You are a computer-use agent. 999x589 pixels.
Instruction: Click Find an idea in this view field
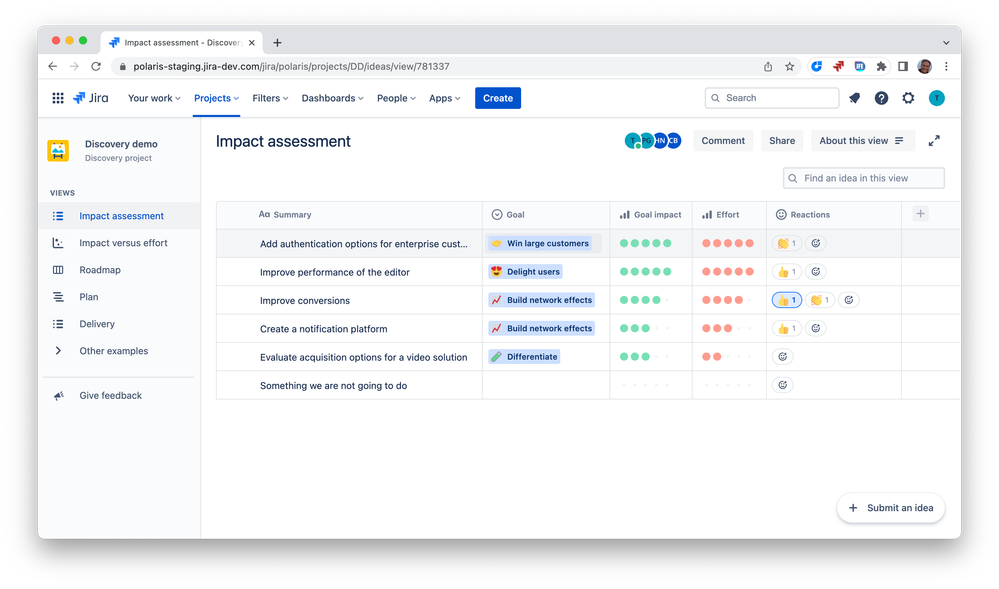pos(863,178)
